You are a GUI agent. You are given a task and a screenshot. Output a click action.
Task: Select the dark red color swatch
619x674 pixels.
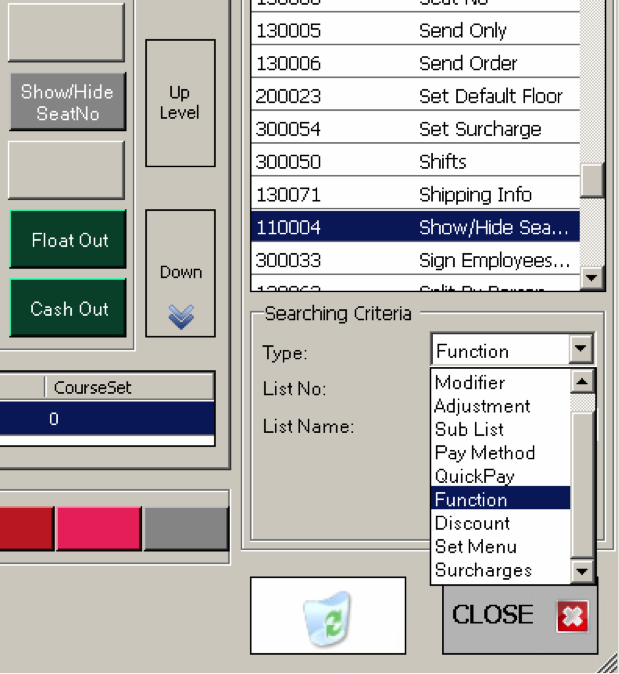pos(26,529)
